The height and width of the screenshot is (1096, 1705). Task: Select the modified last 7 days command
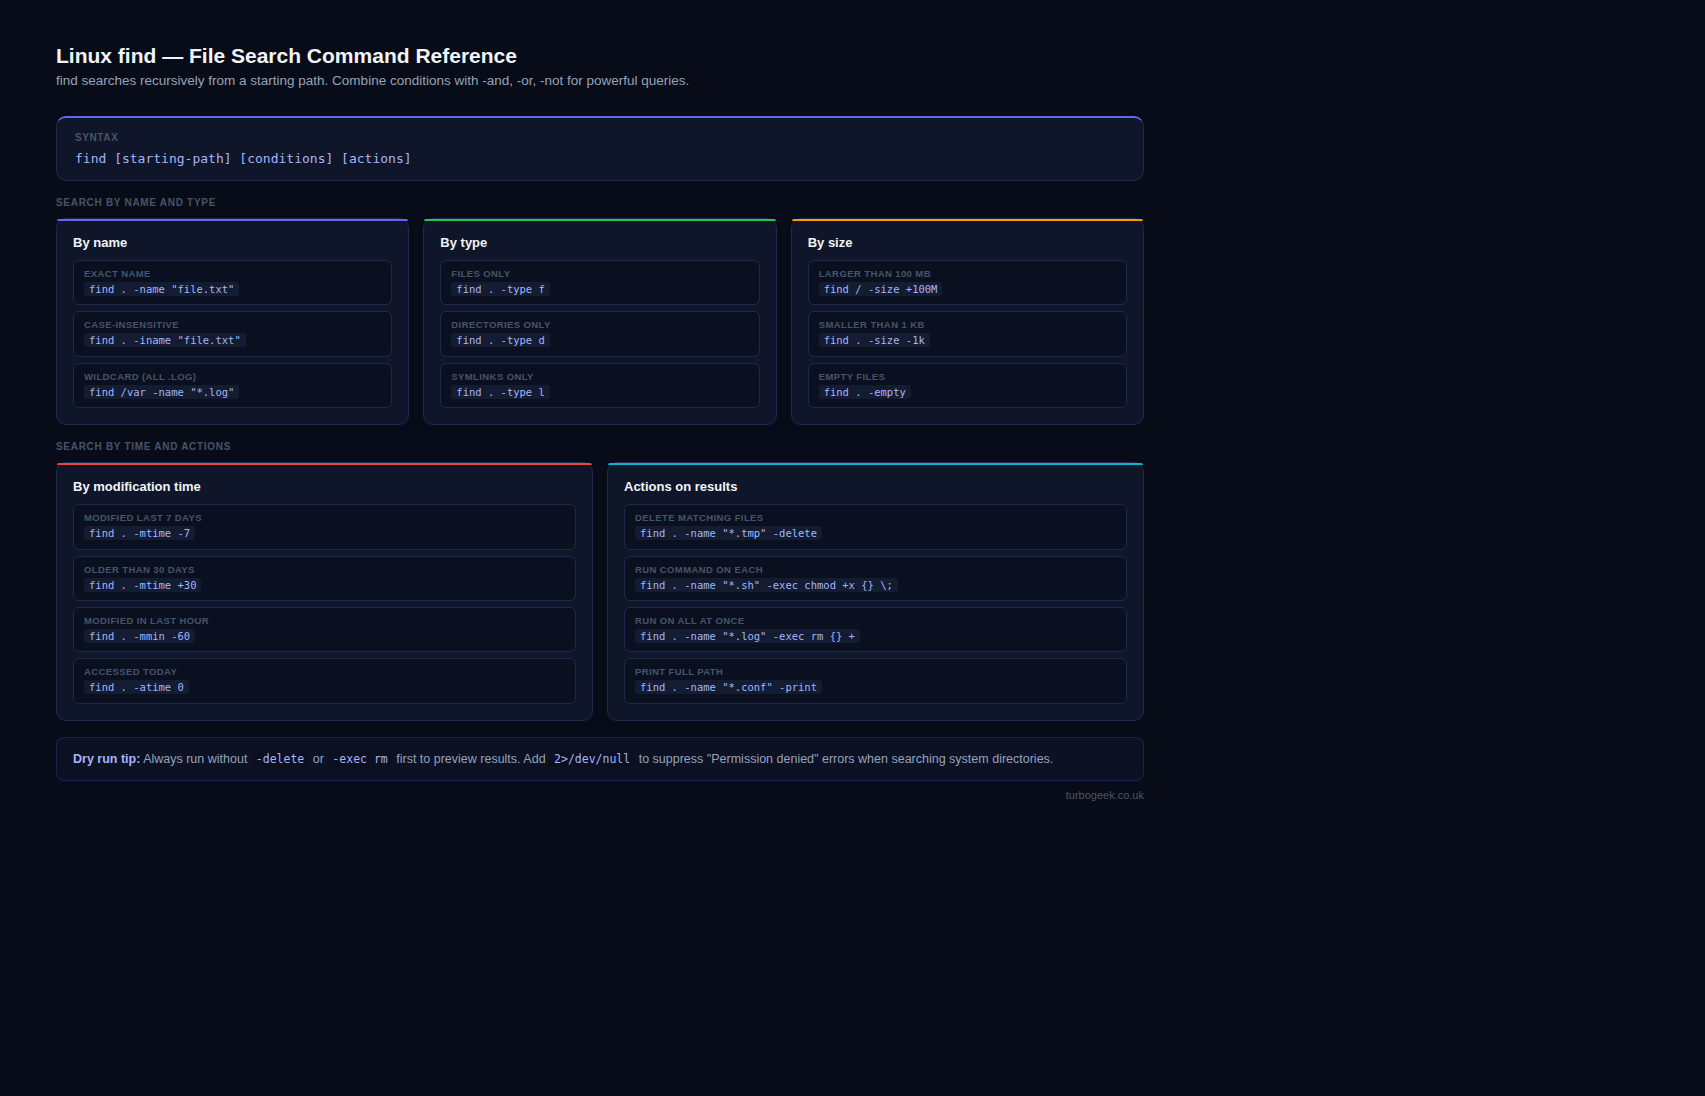point(139,534)
